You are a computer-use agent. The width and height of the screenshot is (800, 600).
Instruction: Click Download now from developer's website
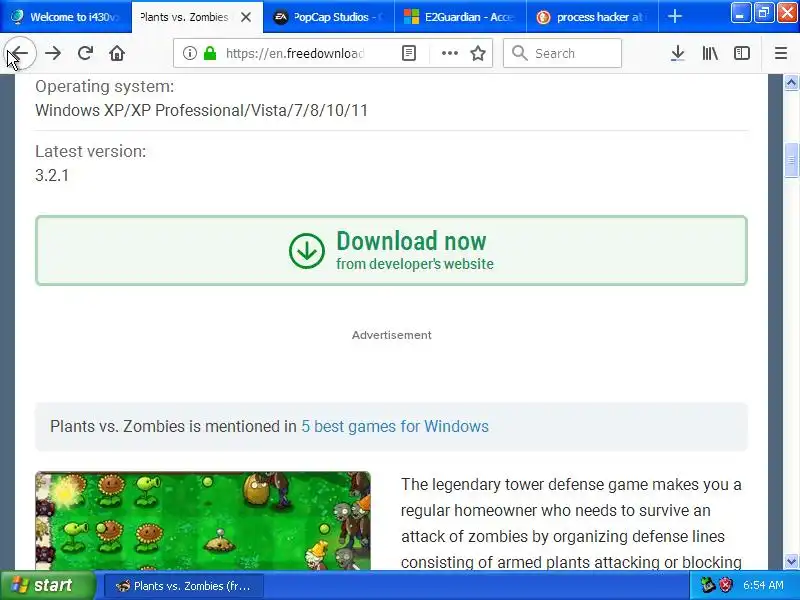click(x=391, y=251)
